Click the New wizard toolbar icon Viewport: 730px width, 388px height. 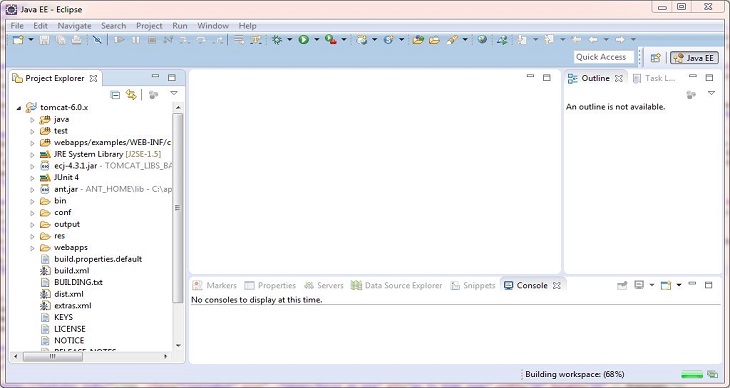tap(18, 40)
